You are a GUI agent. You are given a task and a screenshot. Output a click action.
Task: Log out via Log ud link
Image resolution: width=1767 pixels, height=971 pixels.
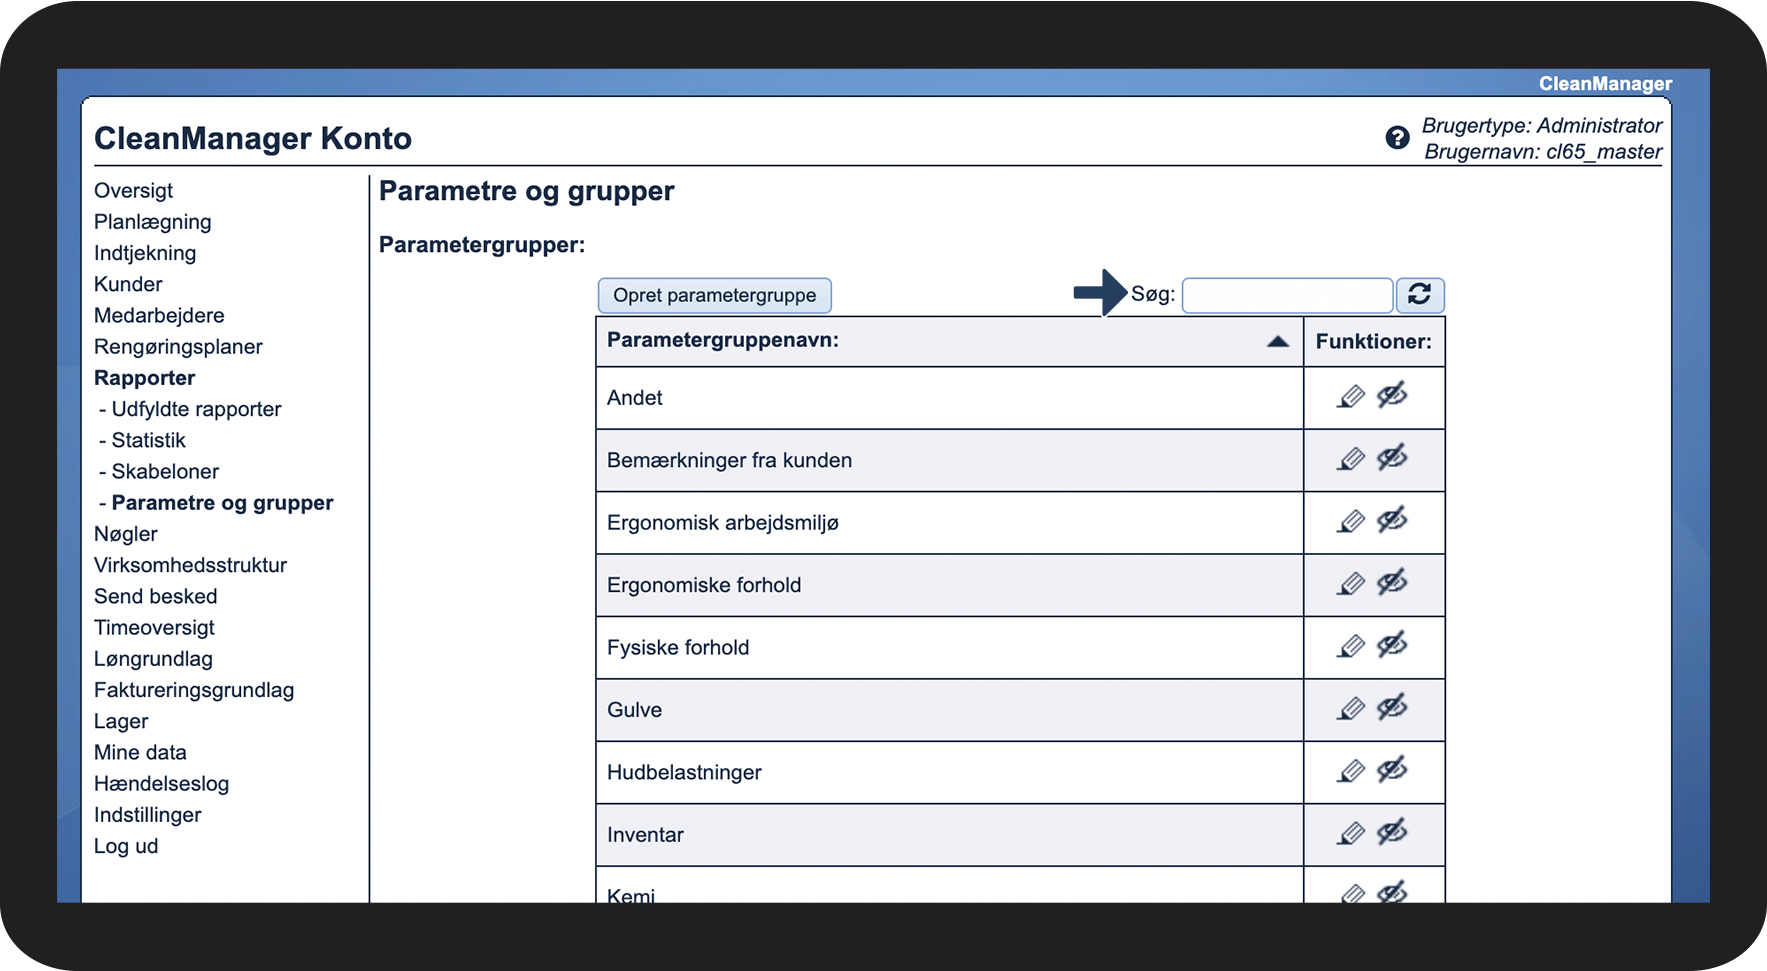pyautogui.click(x=126, y=846)
